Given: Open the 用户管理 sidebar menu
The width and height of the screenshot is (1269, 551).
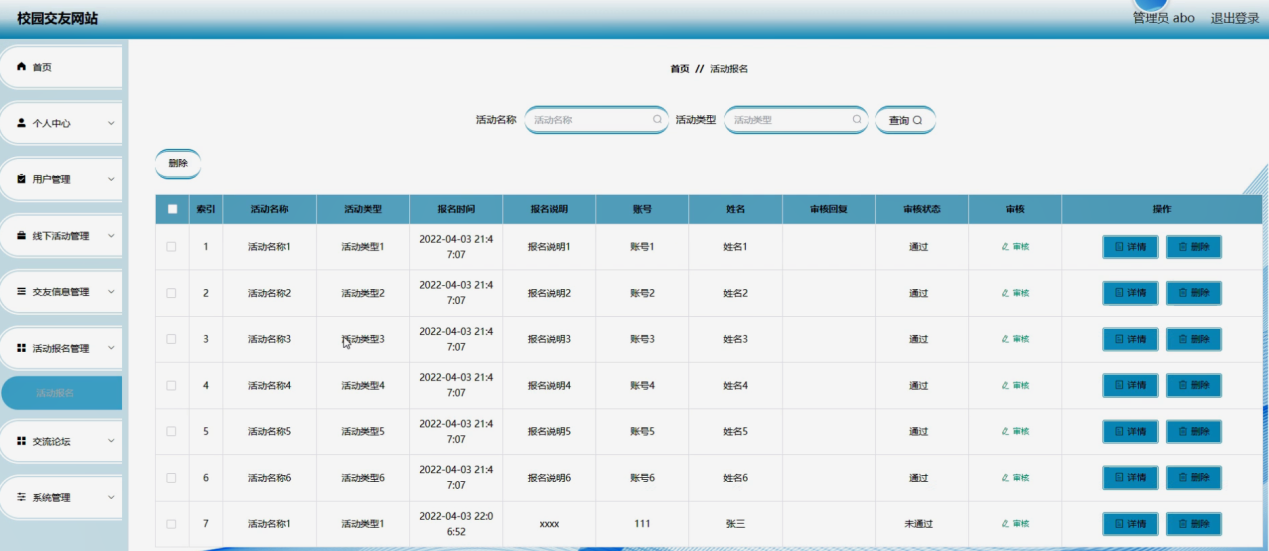Looking at the screenshot, I should pyautogui.click(x=61, y=179).
